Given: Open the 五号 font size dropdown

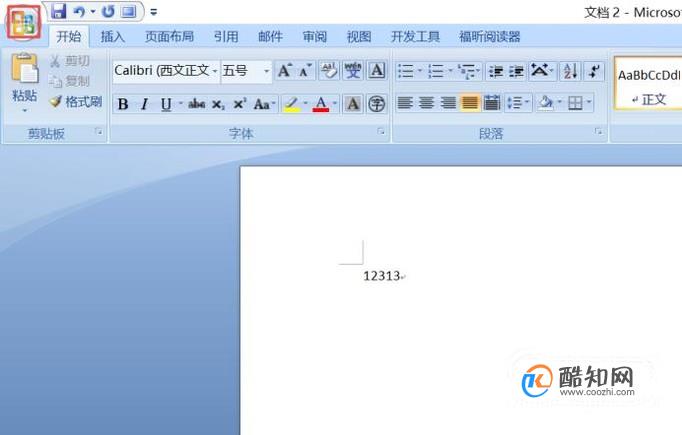Looking at the screenshot, I should [266, 70].
